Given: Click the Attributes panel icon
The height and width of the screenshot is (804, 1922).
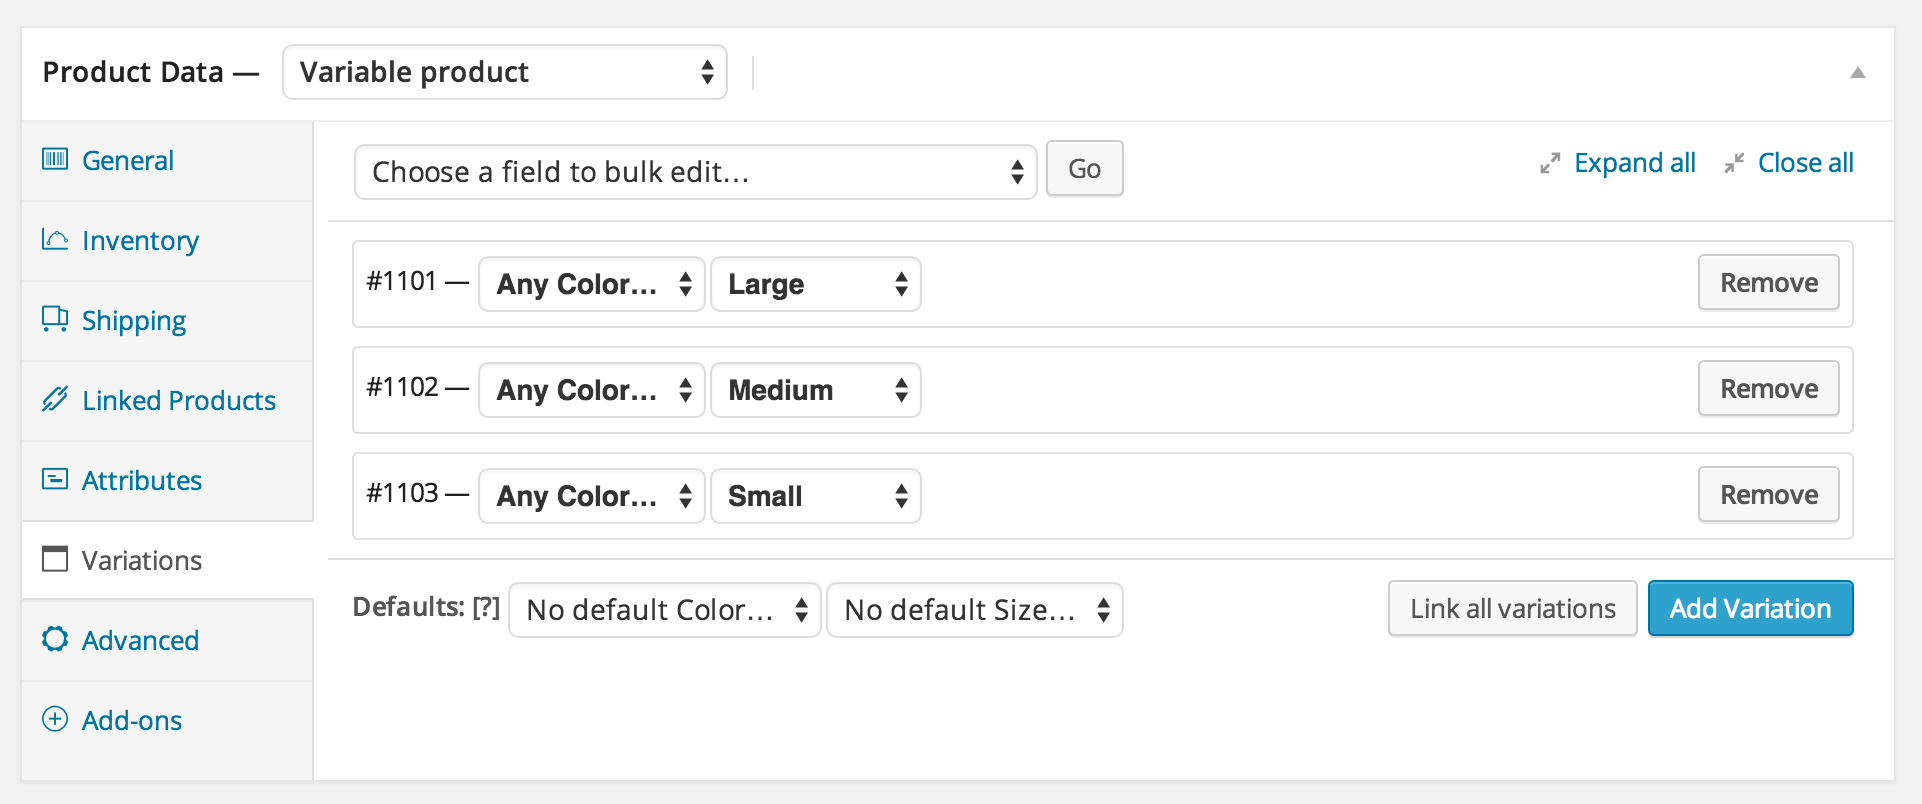Looking at the screenshot, I should [55, 479].
